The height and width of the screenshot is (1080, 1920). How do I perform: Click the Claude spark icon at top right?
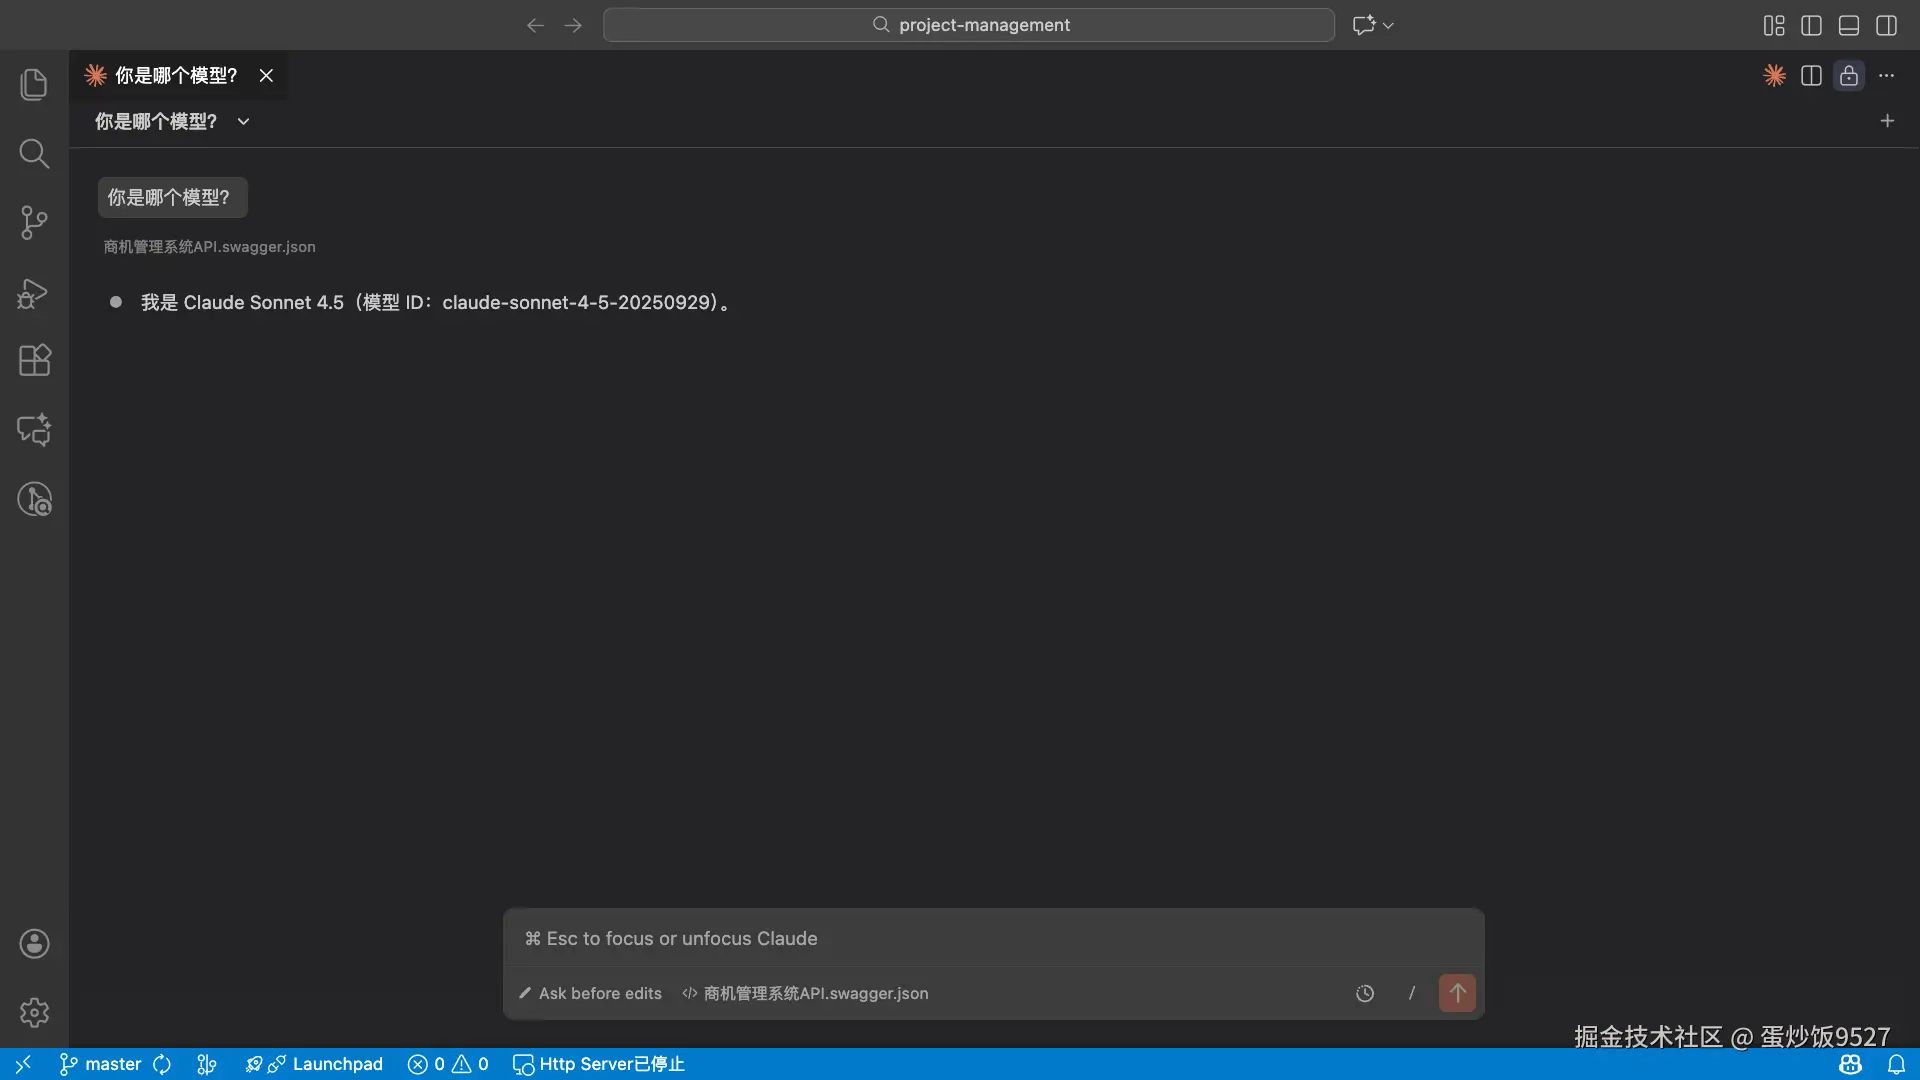coord(1774,76)
